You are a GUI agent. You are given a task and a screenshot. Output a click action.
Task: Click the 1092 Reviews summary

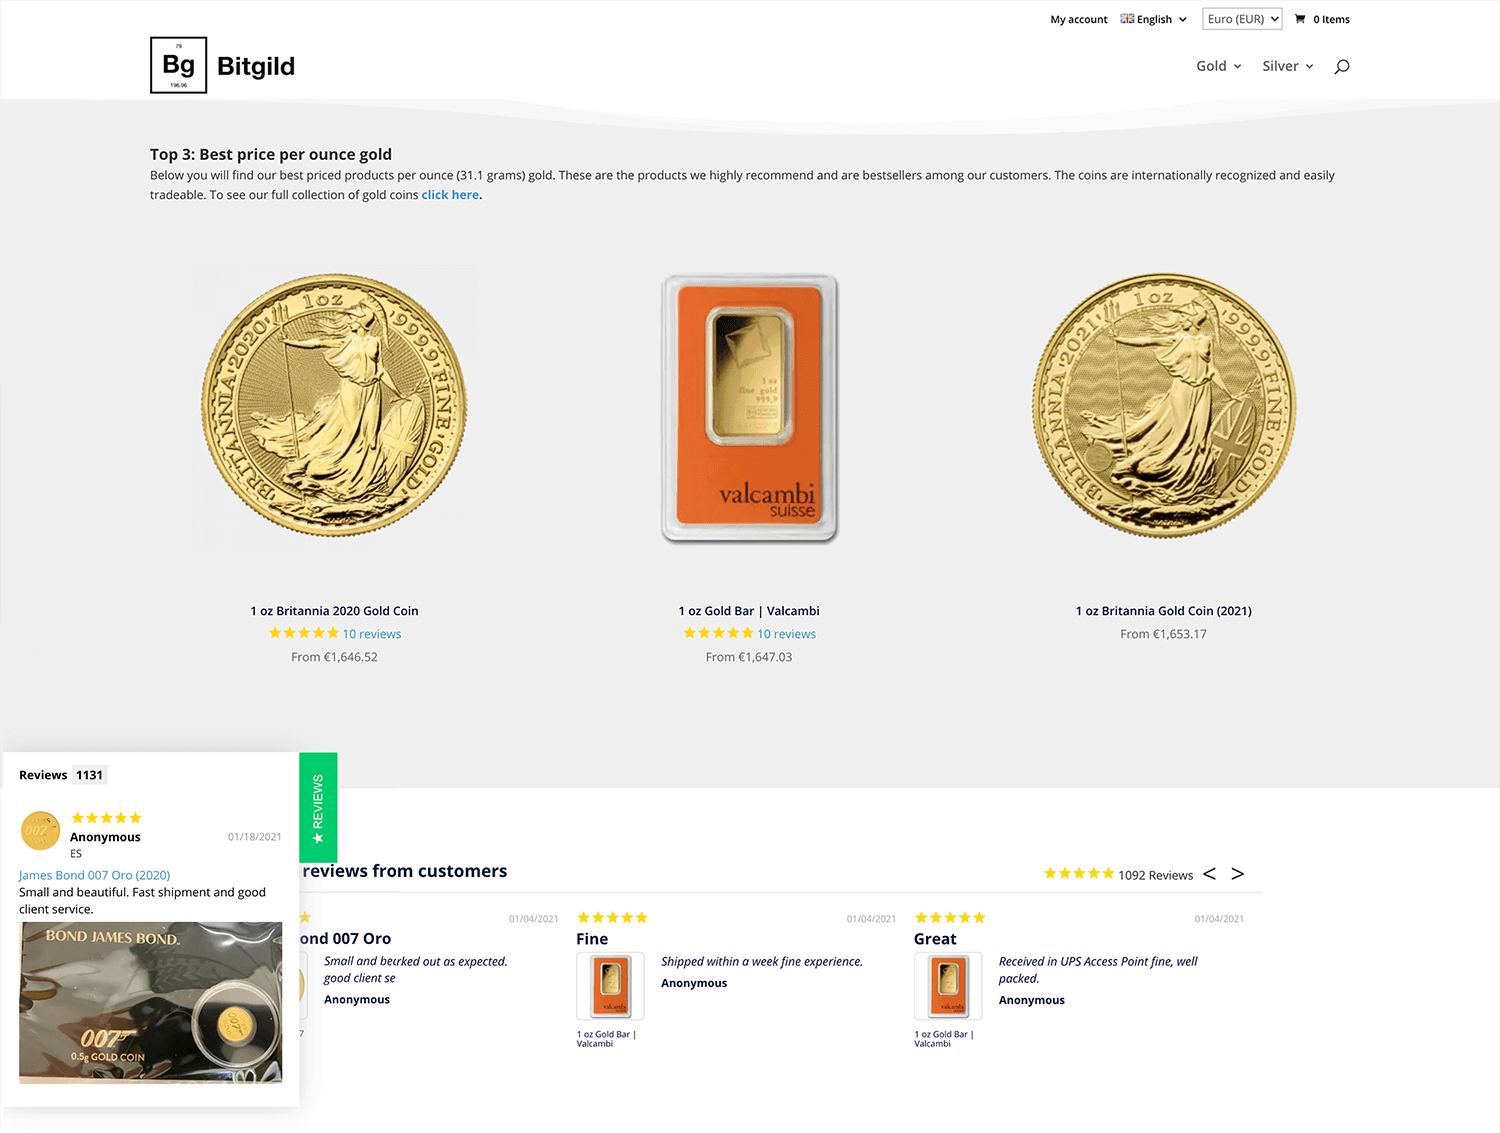[x=1155, y=875]
